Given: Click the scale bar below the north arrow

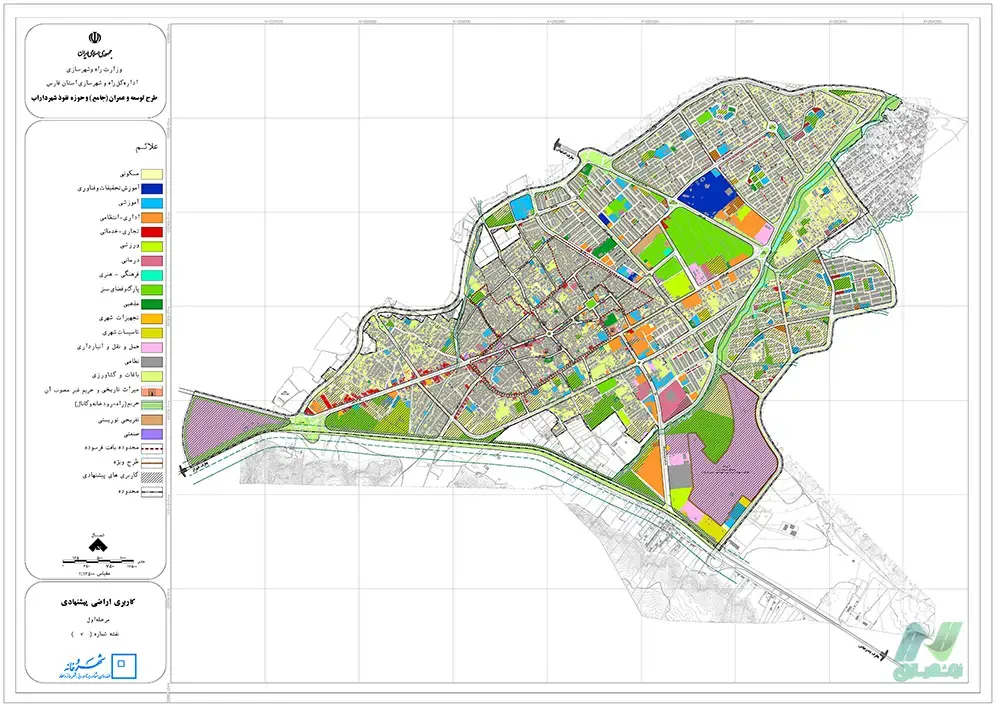Looking at the screenshot, I should coord(98,561).
